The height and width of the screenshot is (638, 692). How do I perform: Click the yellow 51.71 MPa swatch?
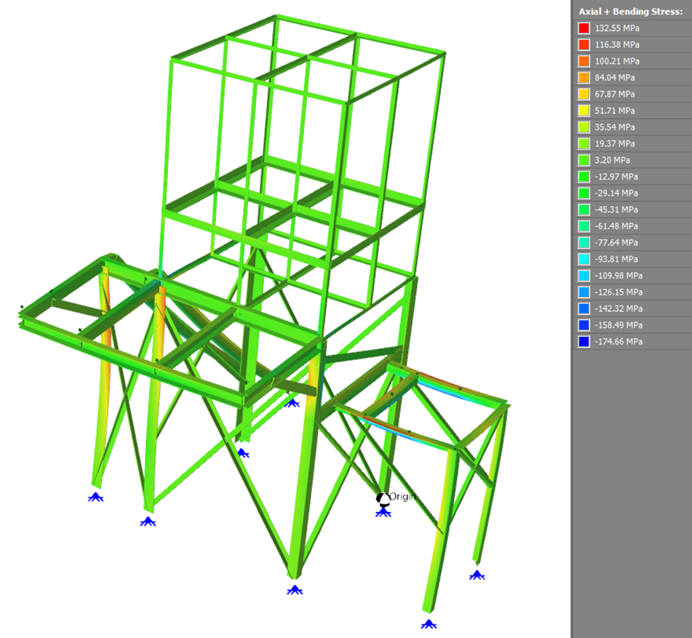coord(584,111)
